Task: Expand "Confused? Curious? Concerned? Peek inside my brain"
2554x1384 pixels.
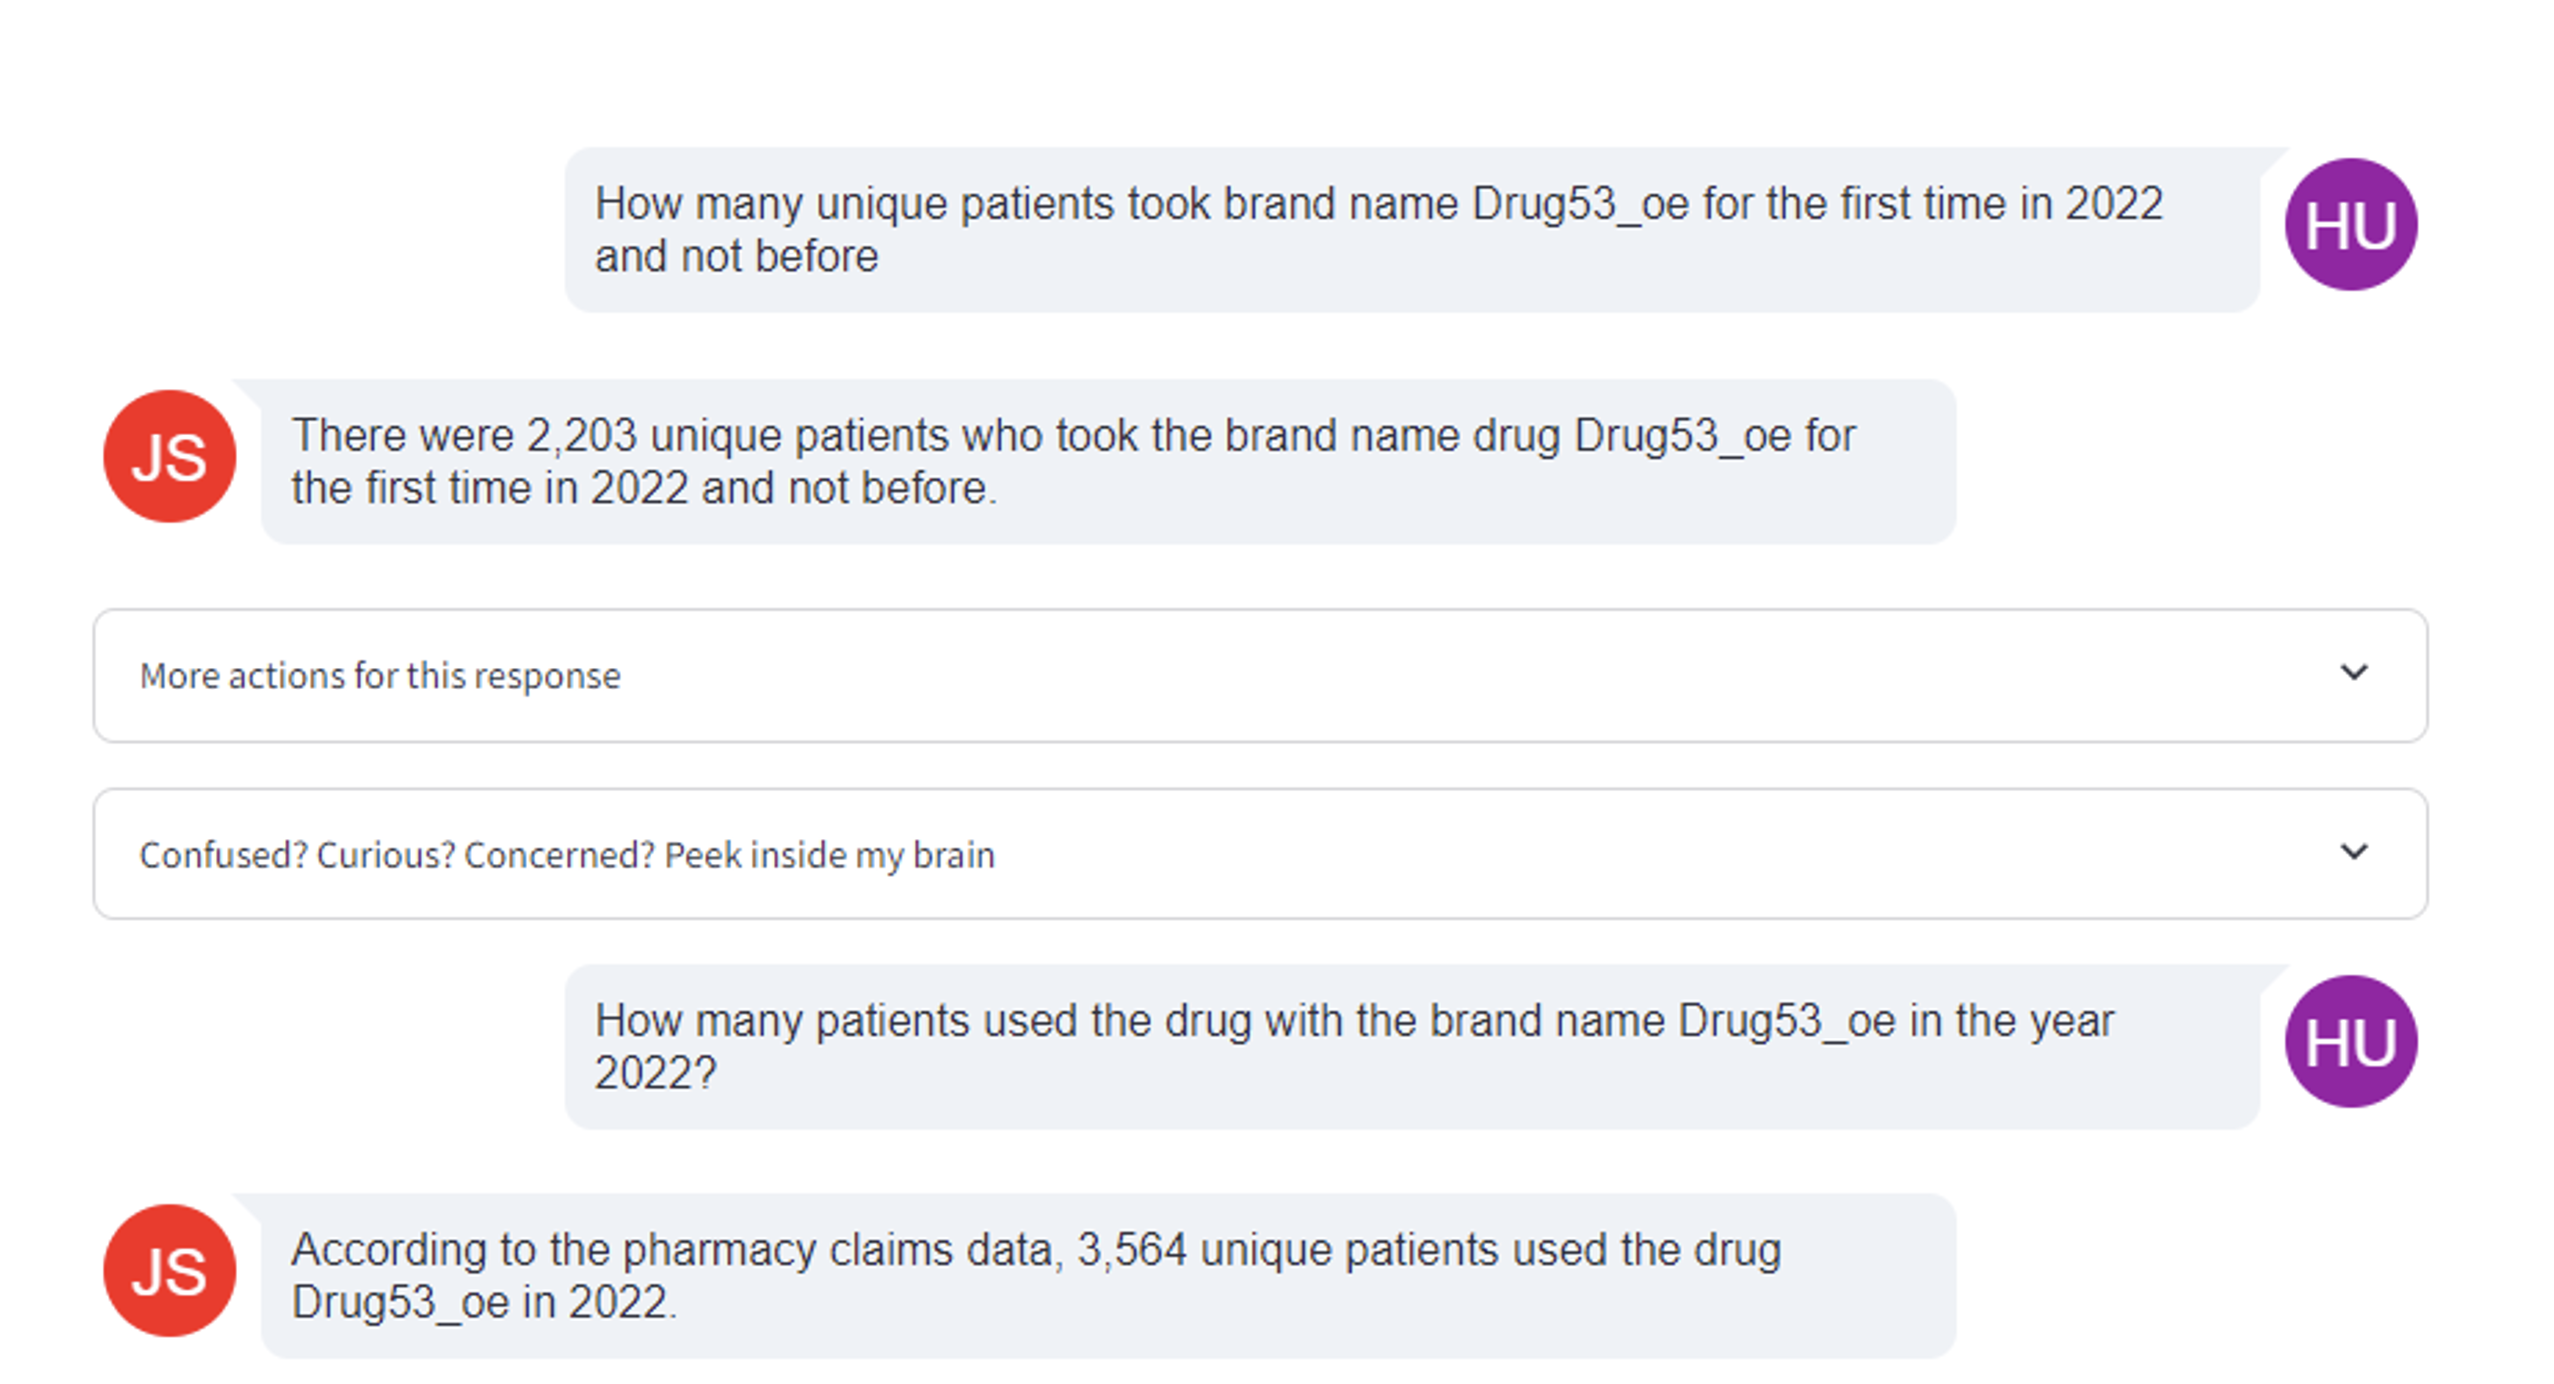Action: pos(1259,854)
